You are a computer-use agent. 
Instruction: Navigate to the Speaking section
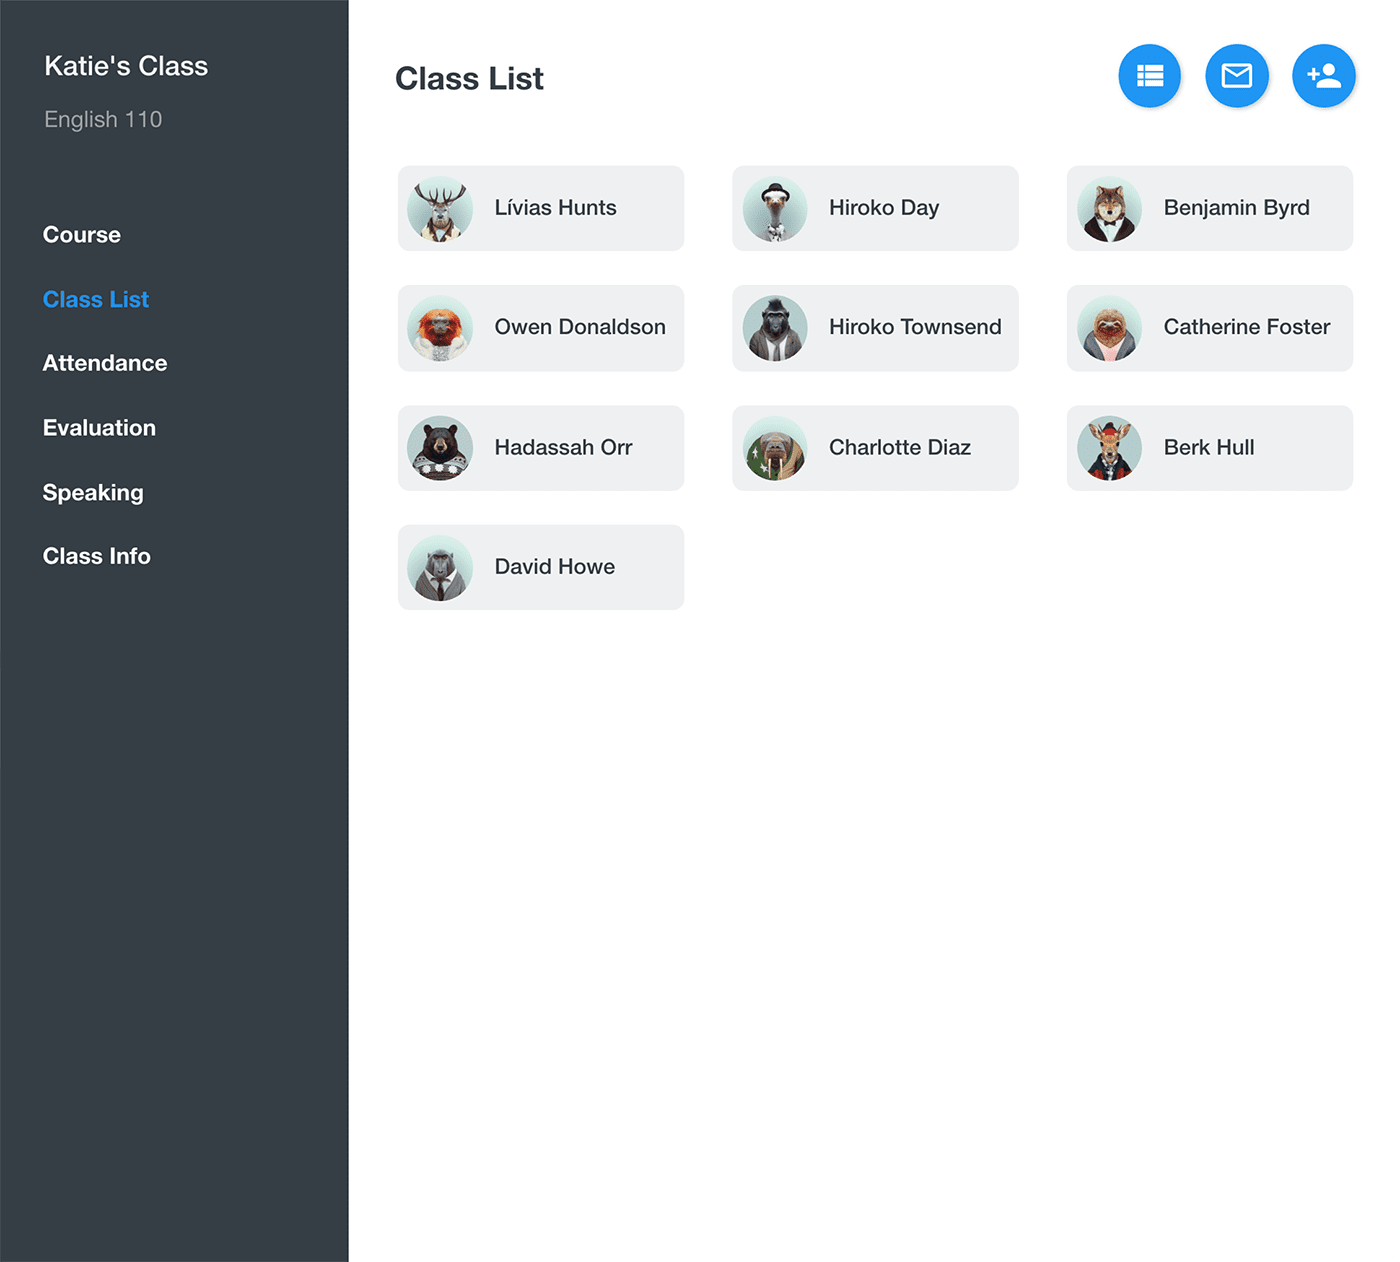[x=93, y=493]
